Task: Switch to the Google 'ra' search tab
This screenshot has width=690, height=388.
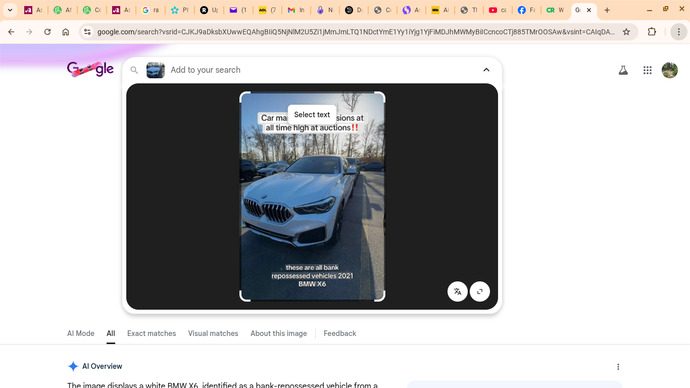Action: tap(150, 10)
